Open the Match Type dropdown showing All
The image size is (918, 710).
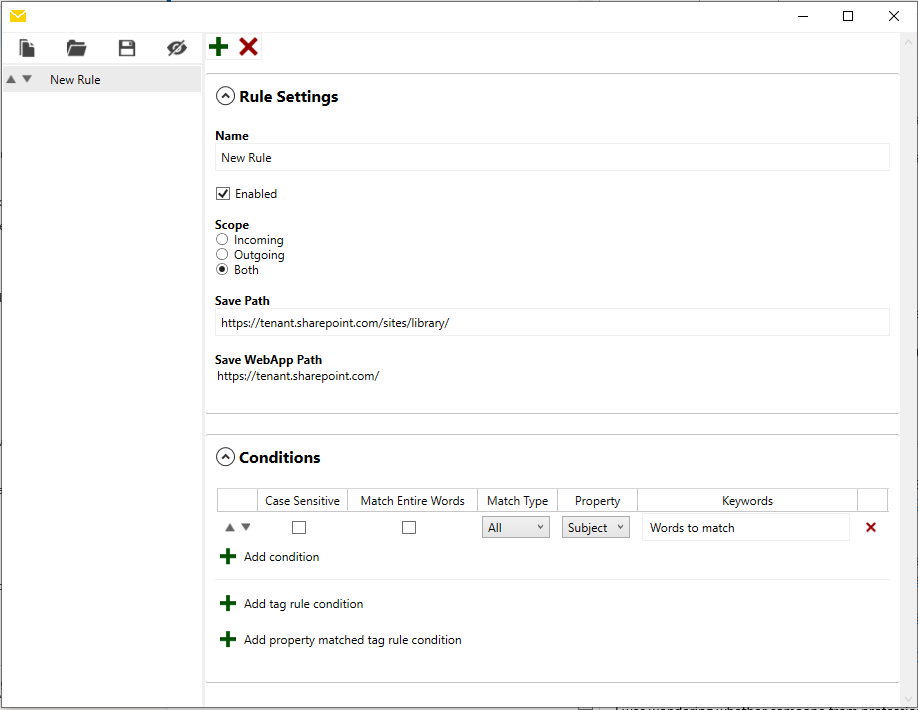(515, 526)
